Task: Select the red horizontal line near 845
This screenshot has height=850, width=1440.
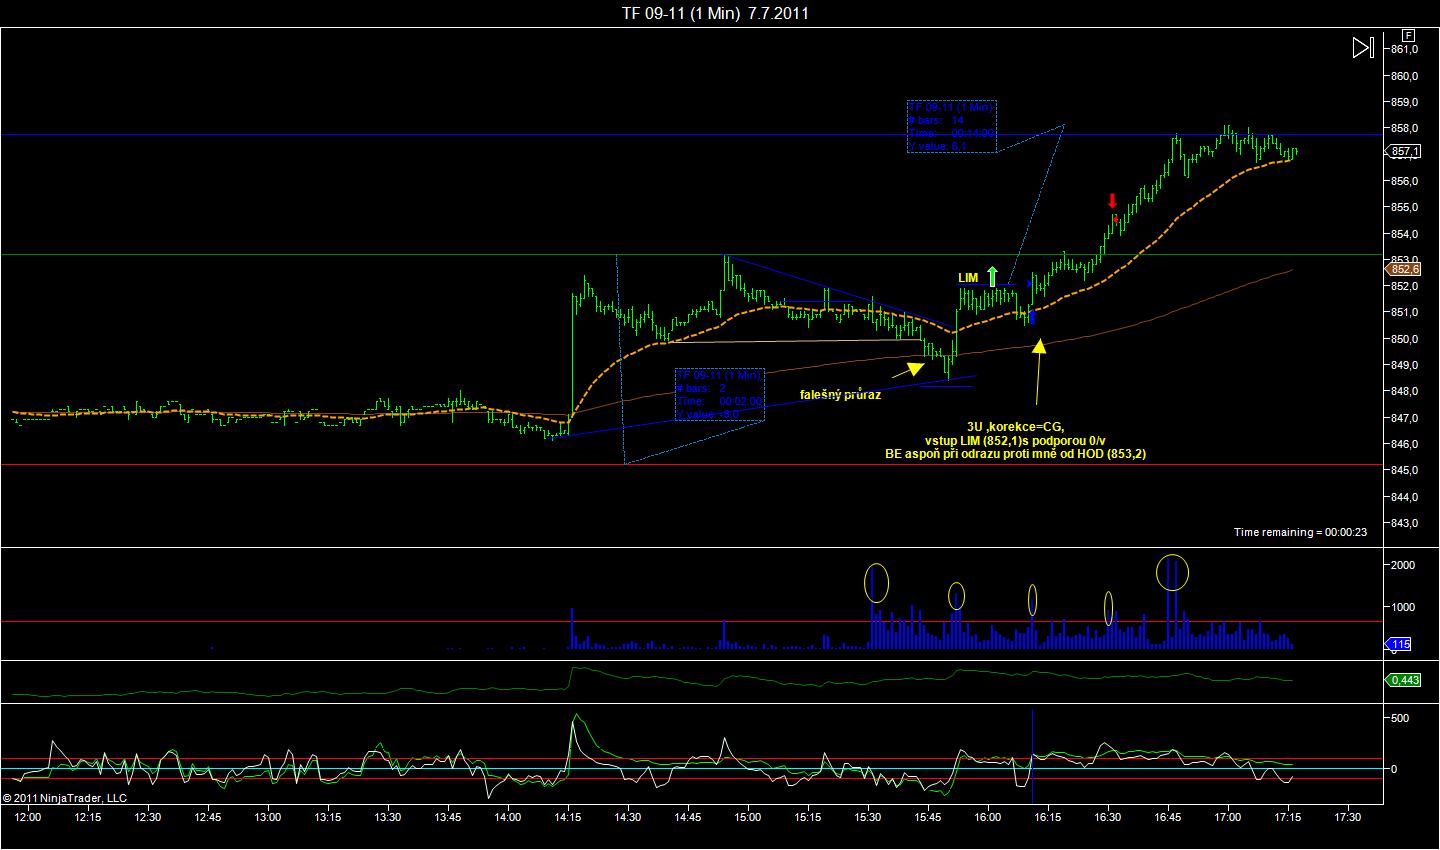Action: coord(692,465)
